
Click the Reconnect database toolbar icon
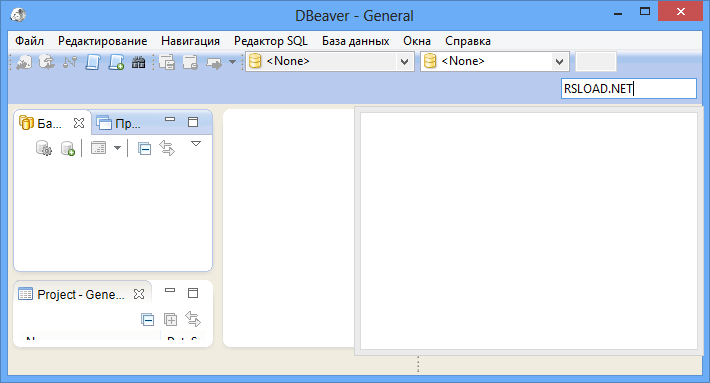[47, 62]
